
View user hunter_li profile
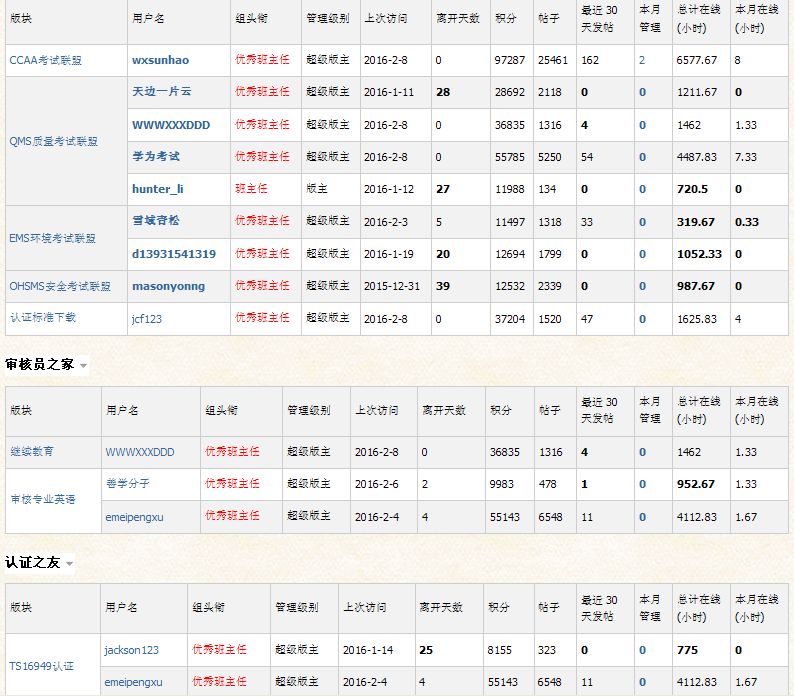click(x=158, y=189)
